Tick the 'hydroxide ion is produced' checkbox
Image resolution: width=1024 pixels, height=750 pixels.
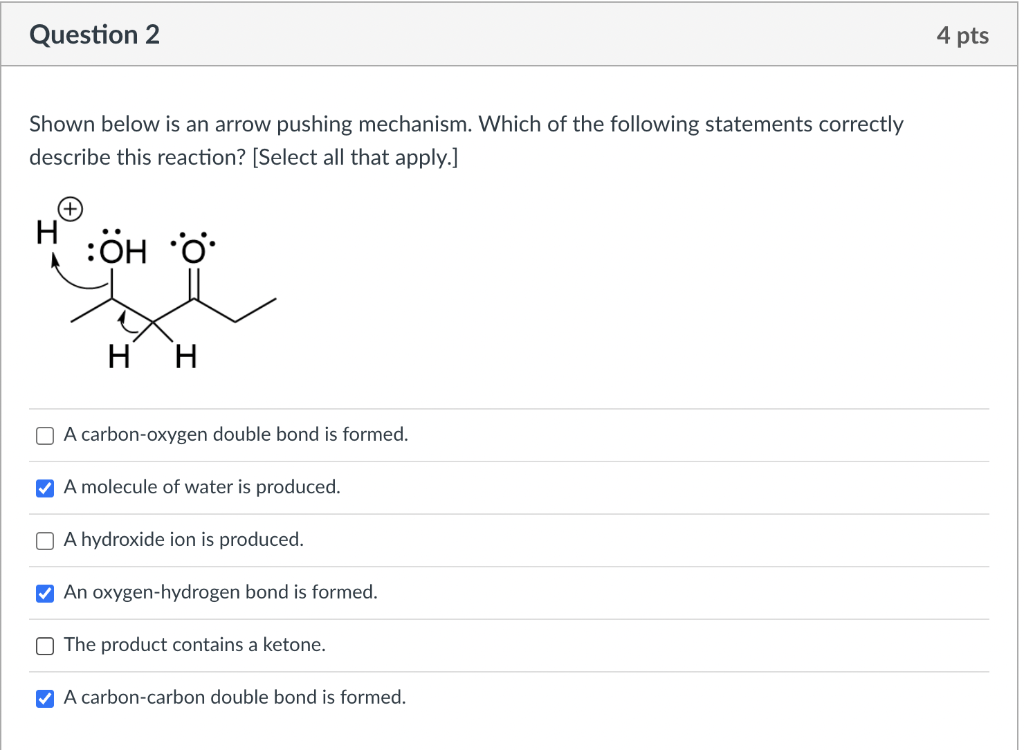pyautogui.click(x=45, y=541)
